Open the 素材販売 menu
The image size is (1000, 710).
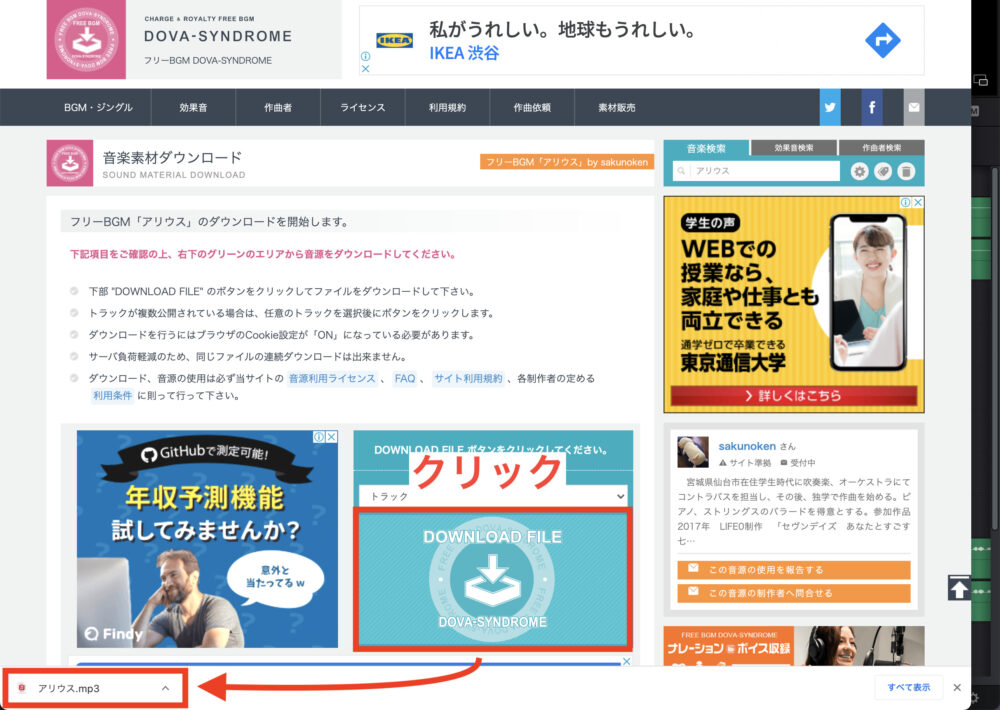click(617, 107)
